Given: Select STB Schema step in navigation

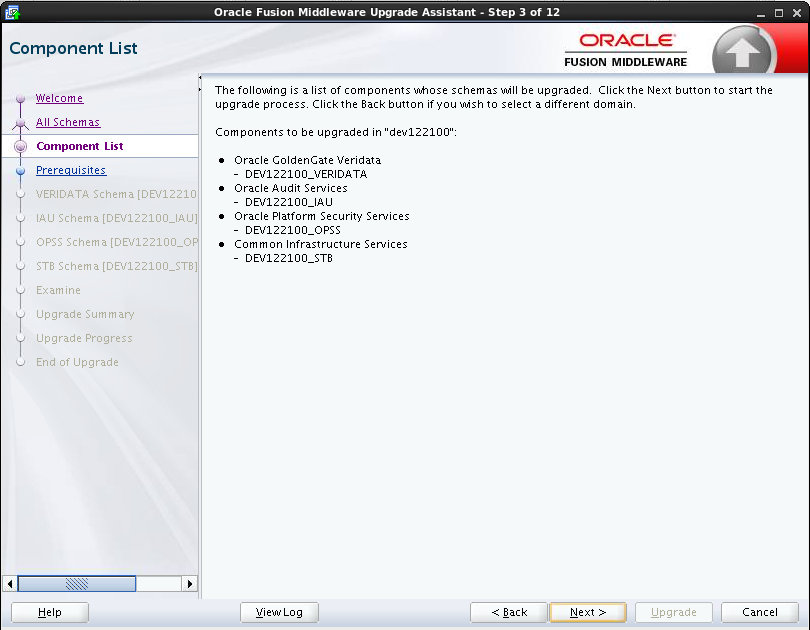Looking at the screenshot, I should click(116, 266).
